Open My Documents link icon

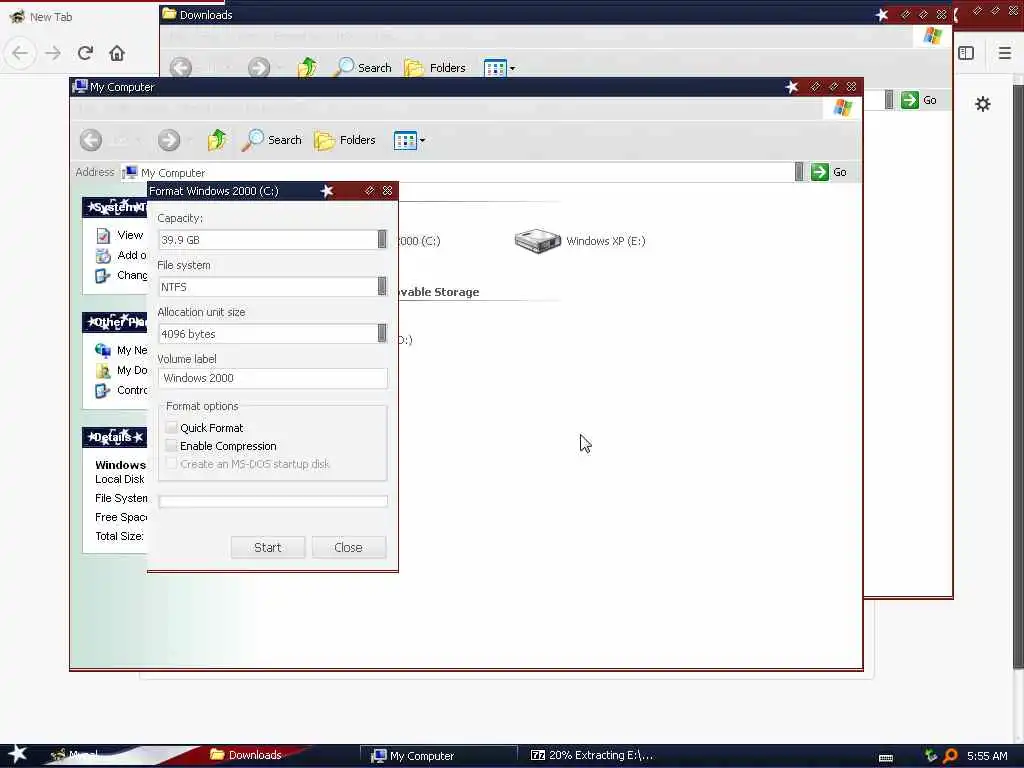pos(103,370)
